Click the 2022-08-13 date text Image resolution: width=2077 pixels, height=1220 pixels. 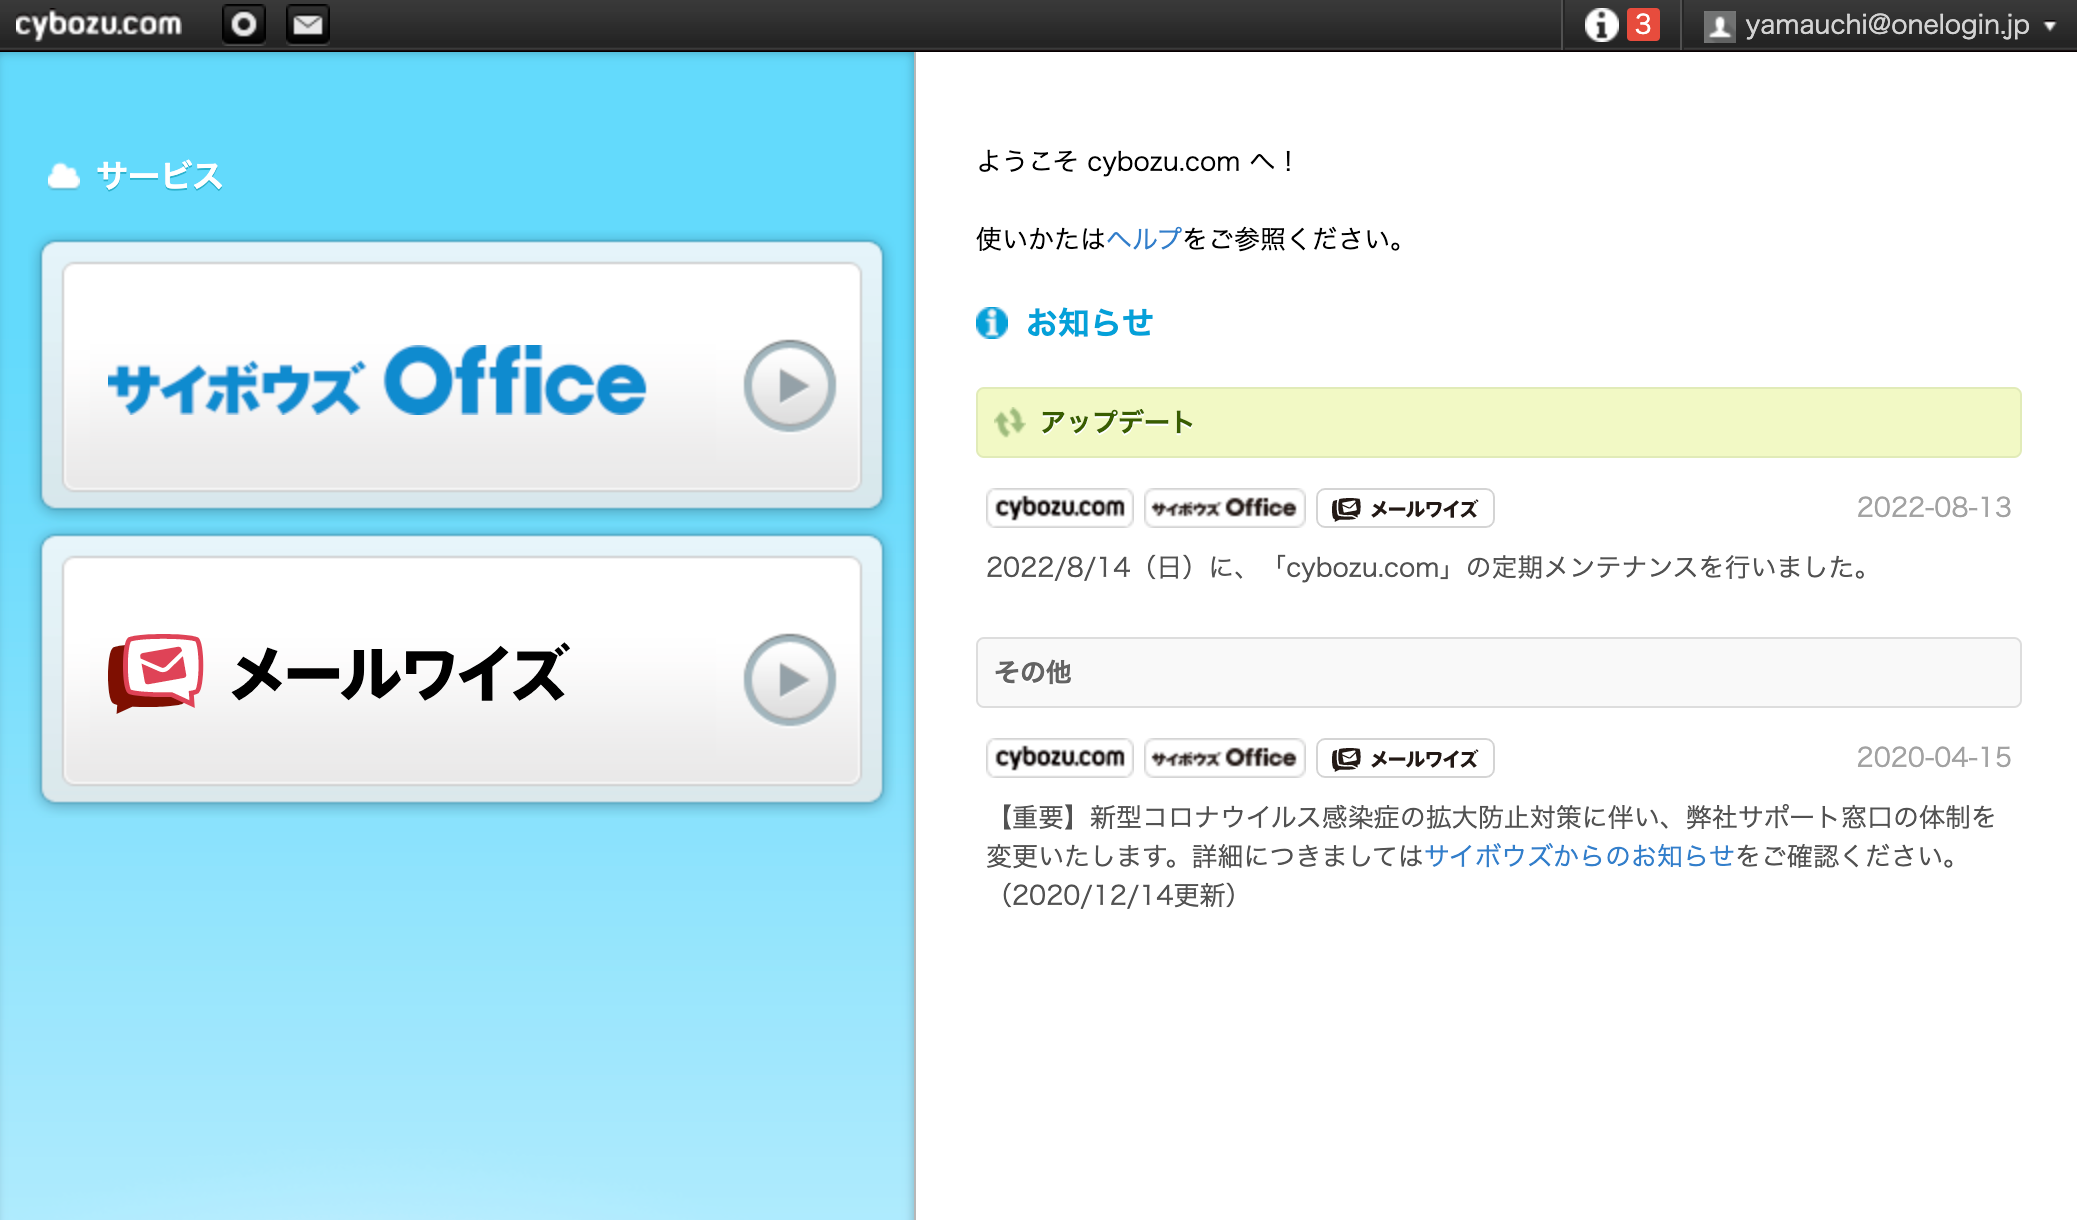(x=1934, y=507)
